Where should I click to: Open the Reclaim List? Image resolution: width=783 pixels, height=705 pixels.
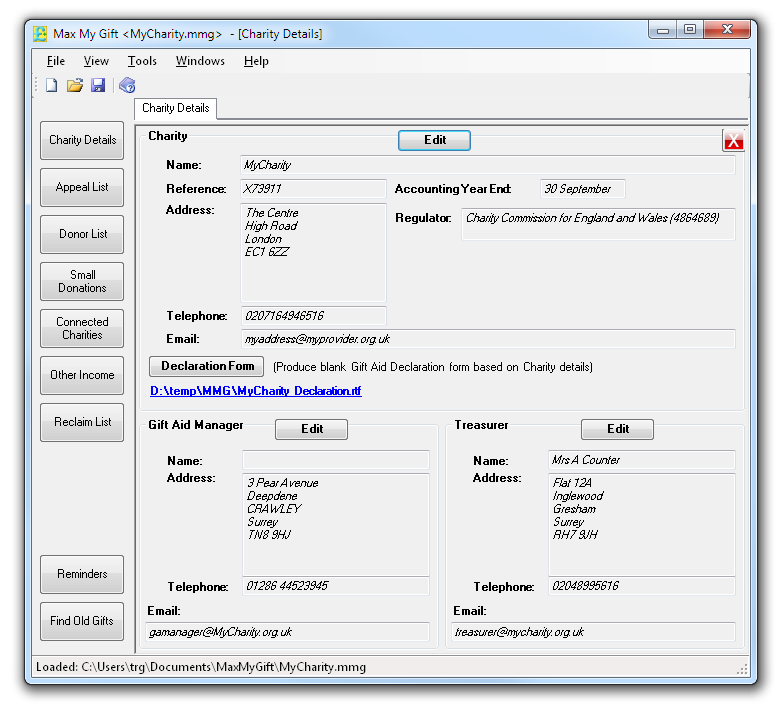(82, 422)
